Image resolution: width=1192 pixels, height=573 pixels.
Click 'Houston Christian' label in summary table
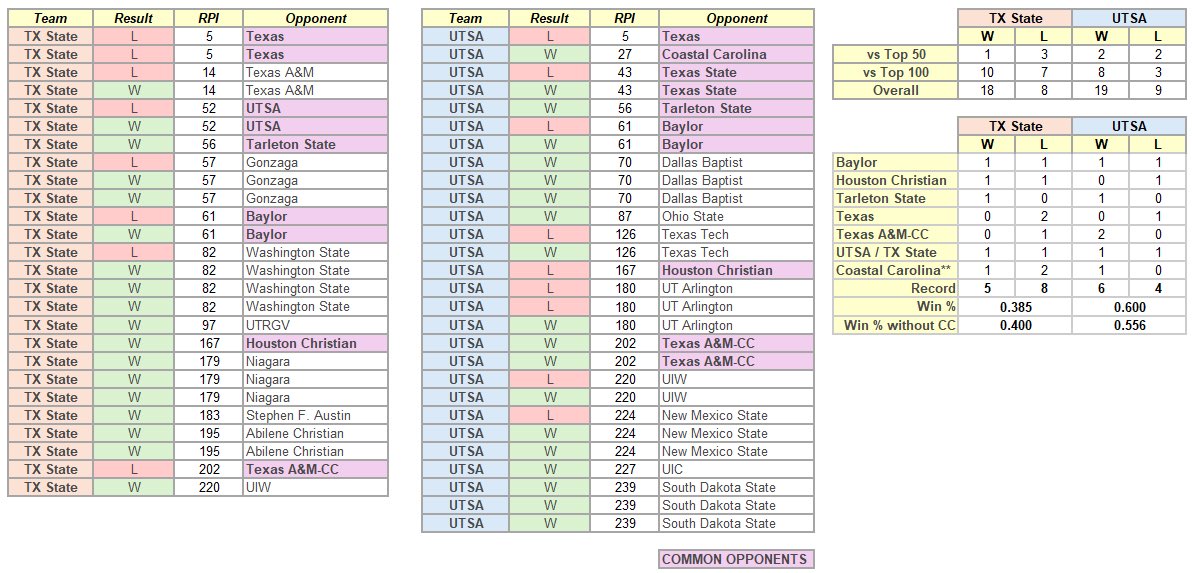pyautogui.click(x=896, y=180)
